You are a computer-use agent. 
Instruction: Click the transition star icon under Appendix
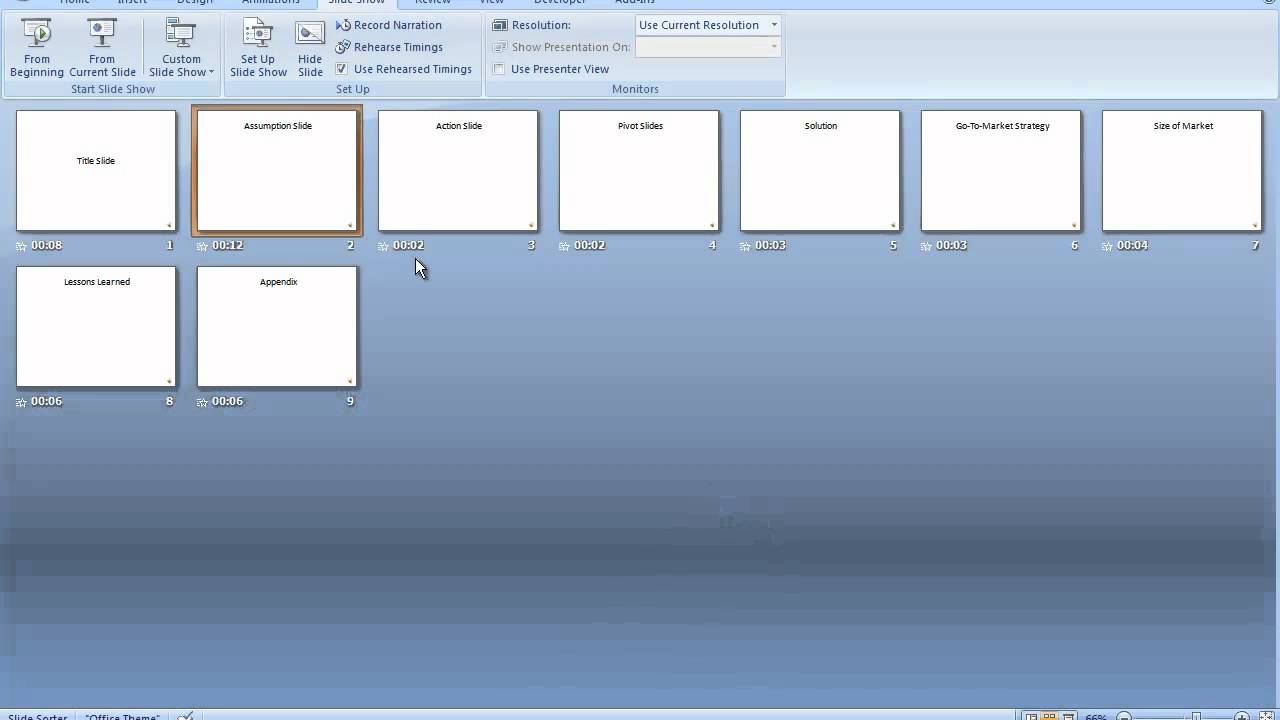(202, 402)
